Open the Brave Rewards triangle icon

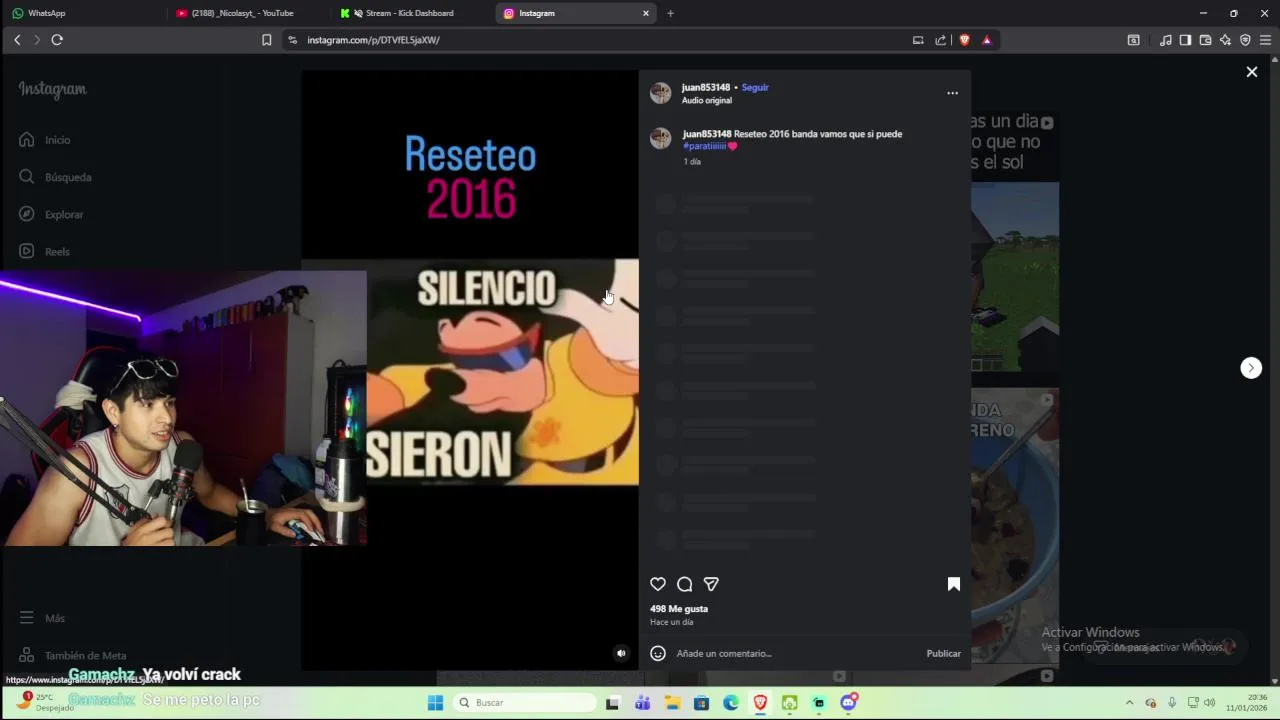tap(987, 40)
